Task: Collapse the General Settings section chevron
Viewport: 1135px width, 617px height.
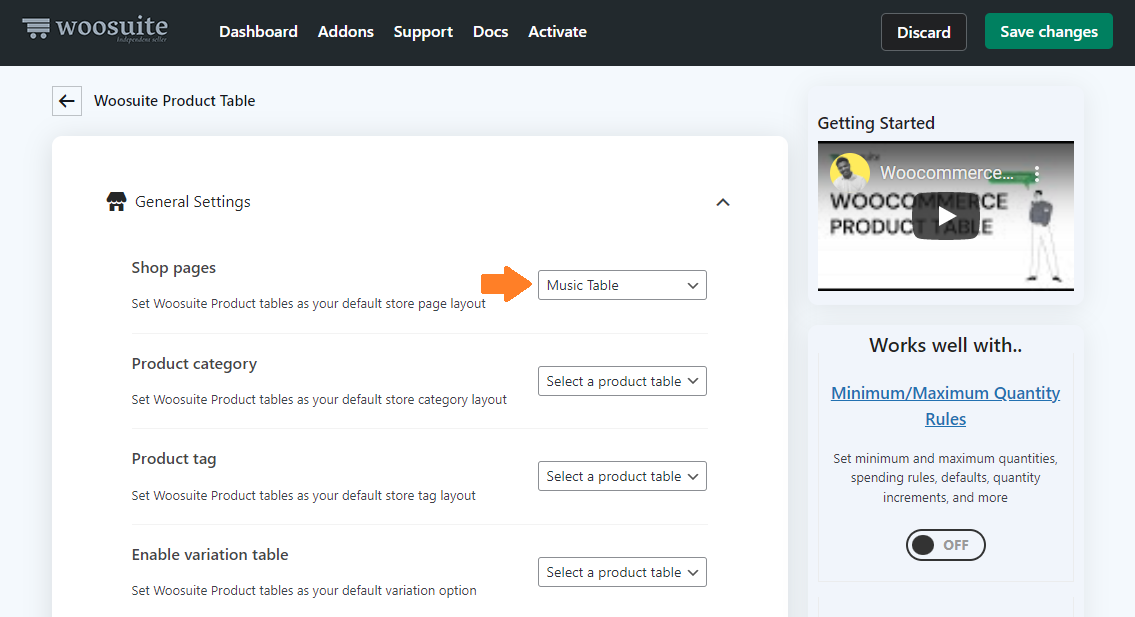Action: coord(722,202)
